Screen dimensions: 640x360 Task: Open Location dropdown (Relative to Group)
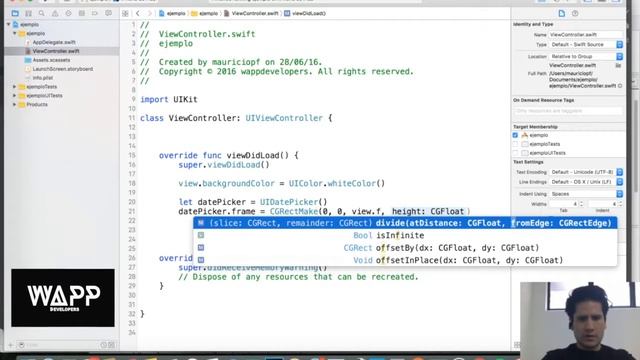[586, 56]
